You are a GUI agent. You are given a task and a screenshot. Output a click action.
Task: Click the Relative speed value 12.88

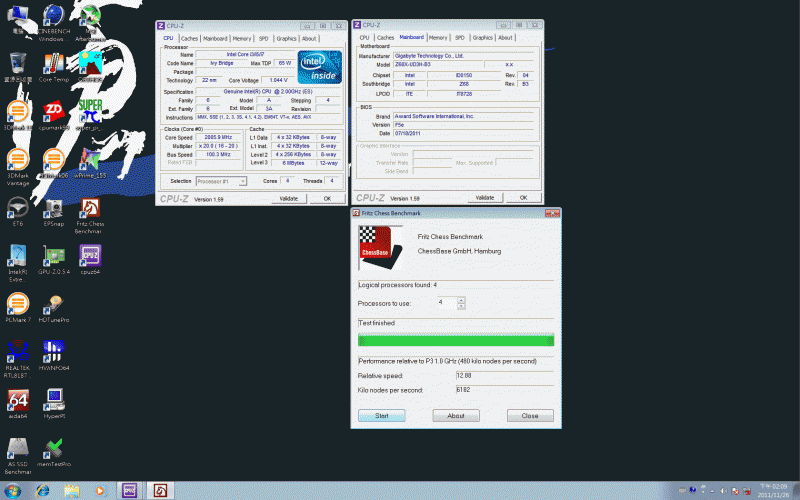click(504, 376)
